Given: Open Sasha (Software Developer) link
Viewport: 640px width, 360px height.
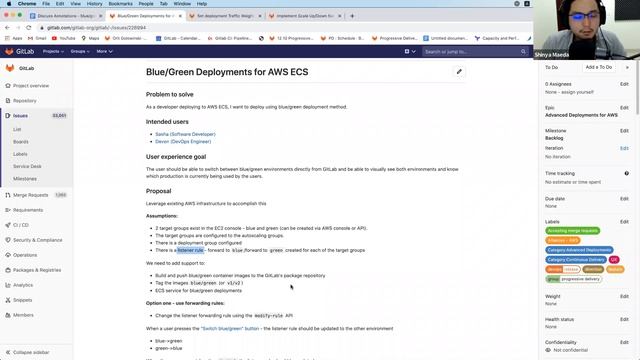Looking at the screenshot, I should coord(185,134).
